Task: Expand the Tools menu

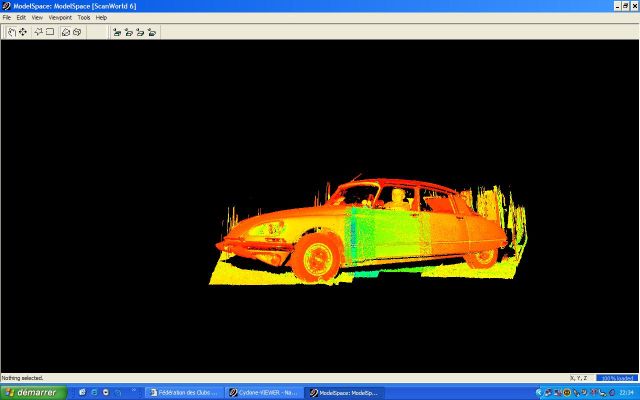Action: (x=84, y=18)
